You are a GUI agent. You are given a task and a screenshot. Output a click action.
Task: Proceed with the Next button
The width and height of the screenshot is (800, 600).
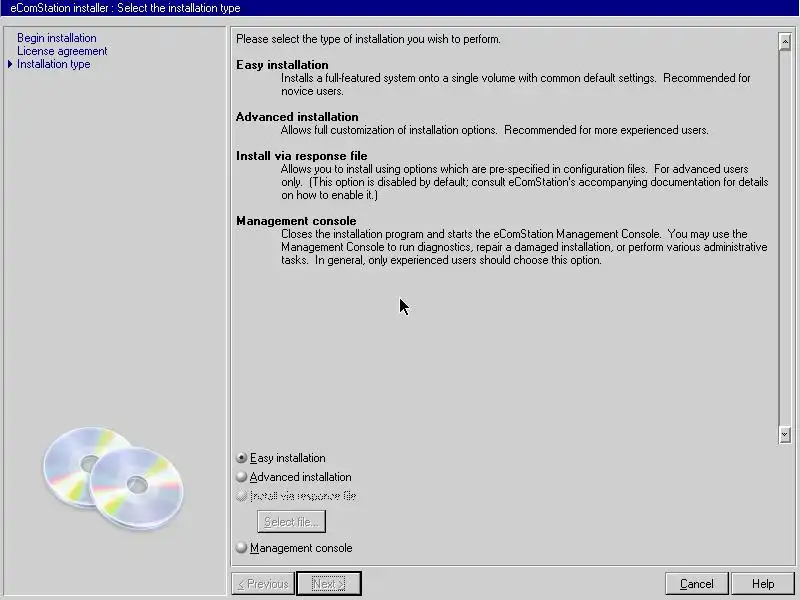(329, 583)
